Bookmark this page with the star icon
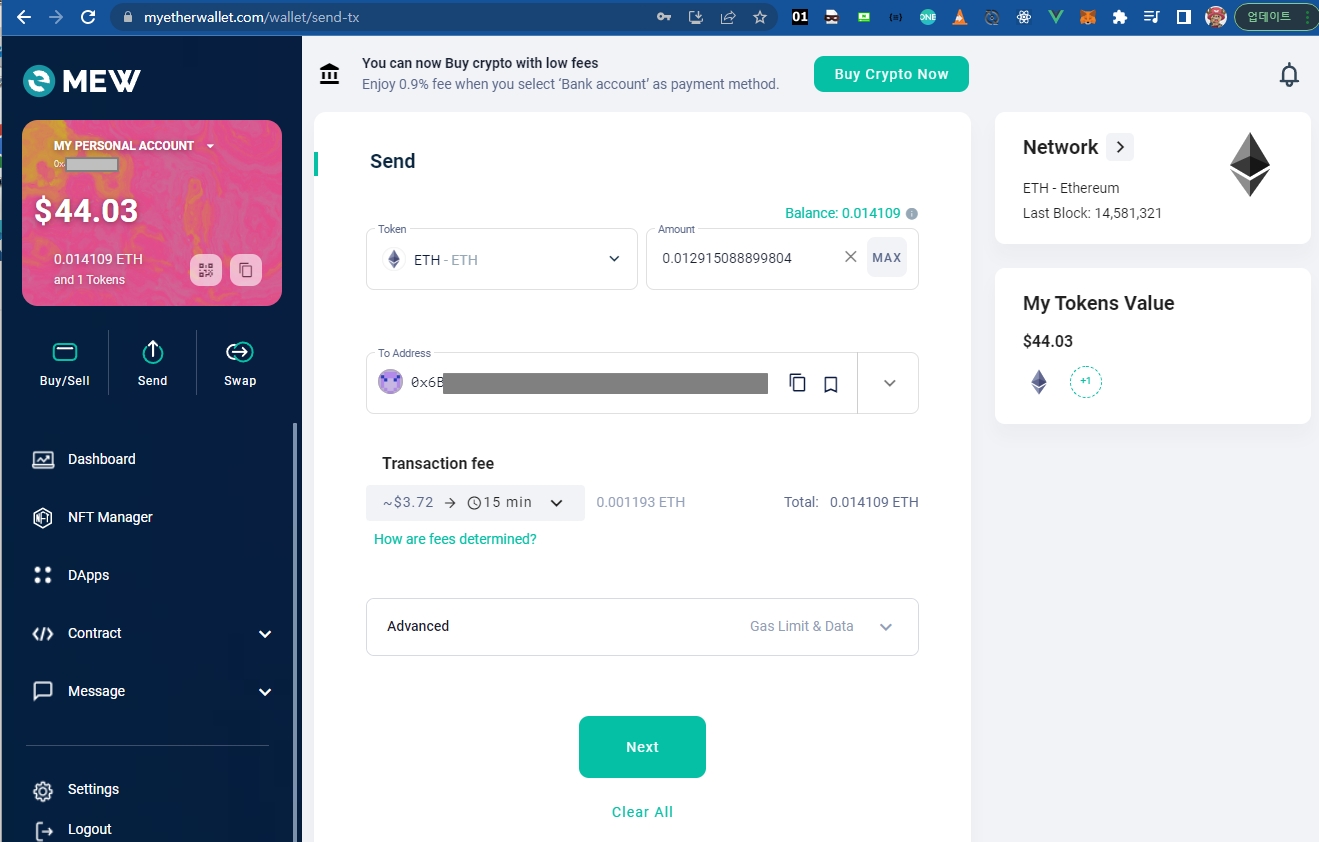The height and width of the screenshot is (842, 1319). 760,17
